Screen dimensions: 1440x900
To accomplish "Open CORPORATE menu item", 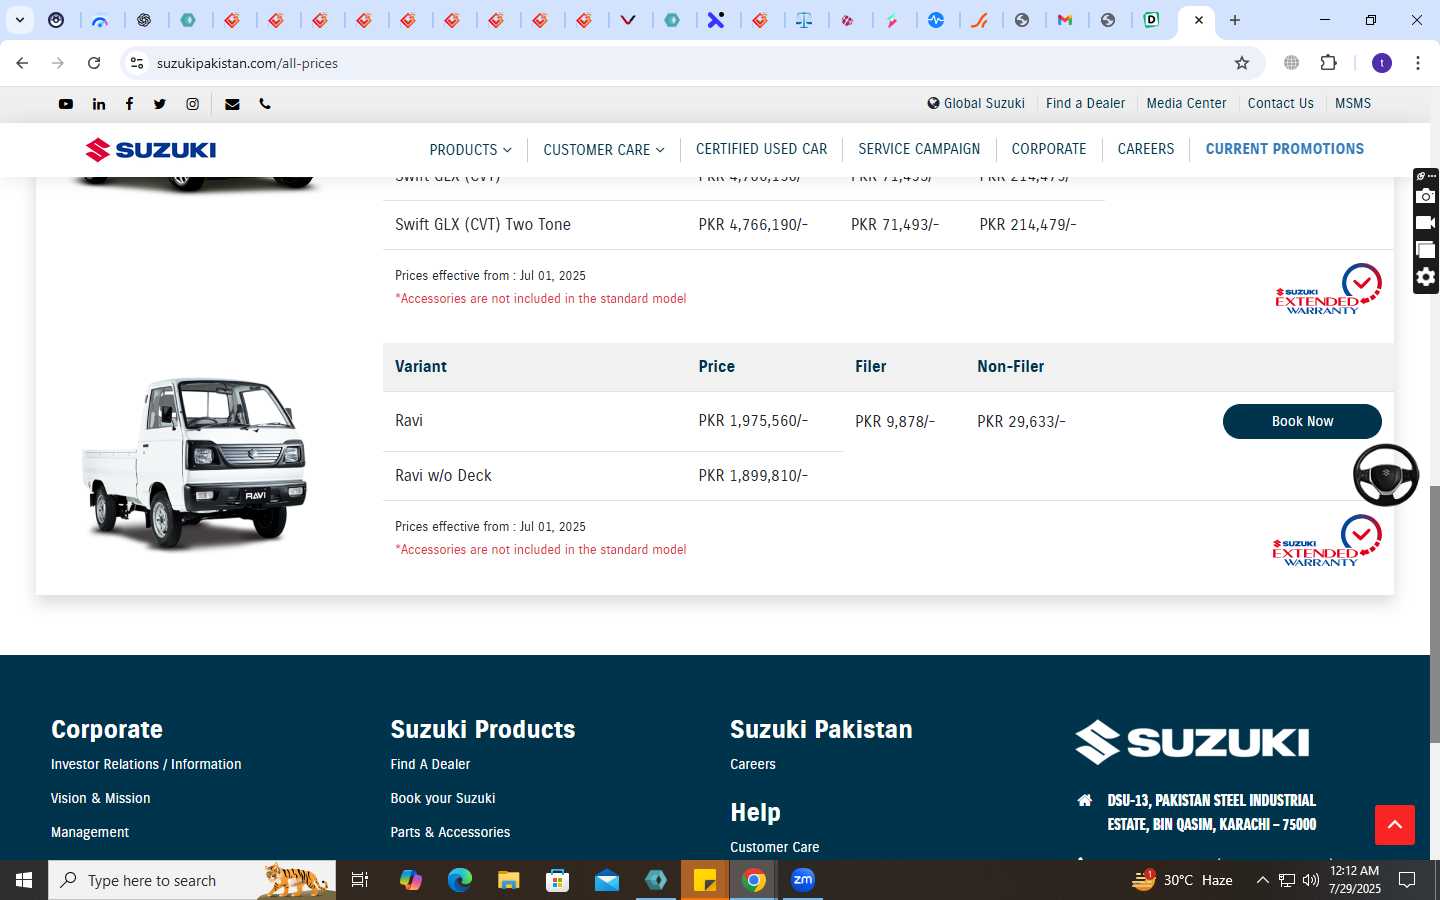I will point(1049,149).
